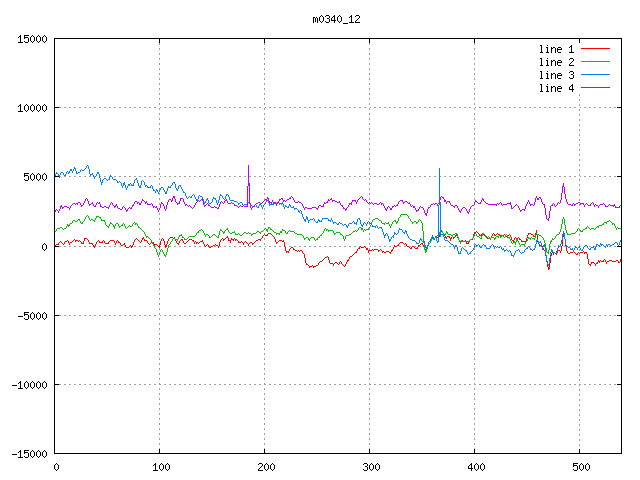Click the "line 4" legend label

point(557,88)
